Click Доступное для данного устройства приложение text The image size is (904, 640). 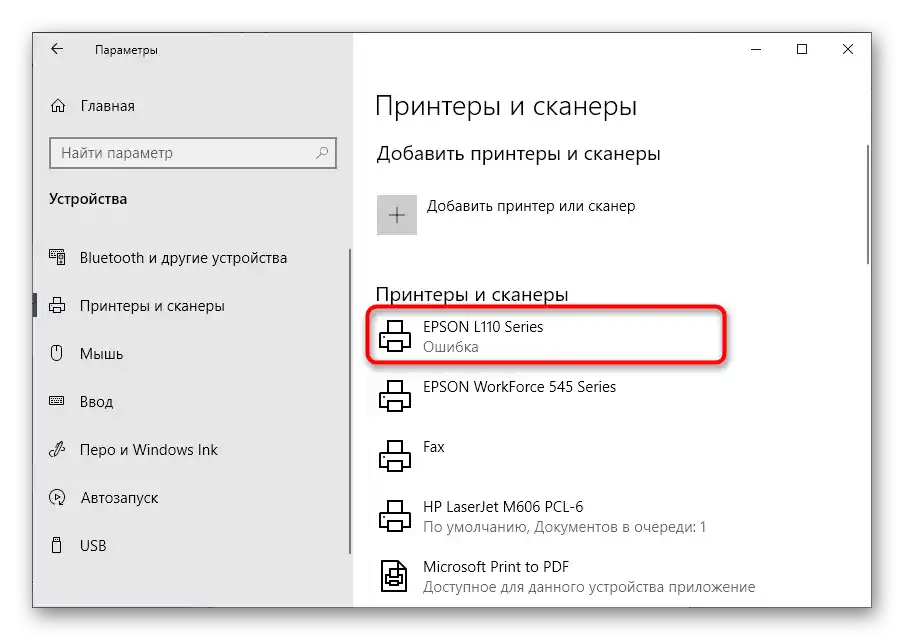click(x=589, y=587)
